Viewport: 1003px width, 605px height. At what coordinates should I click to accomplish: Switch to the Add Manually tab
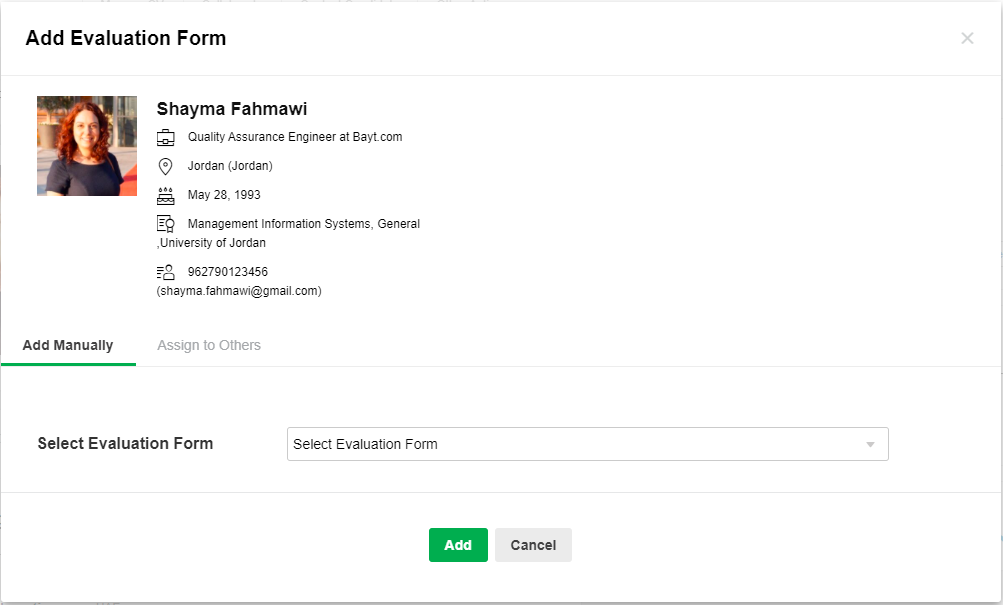(68, 345)
